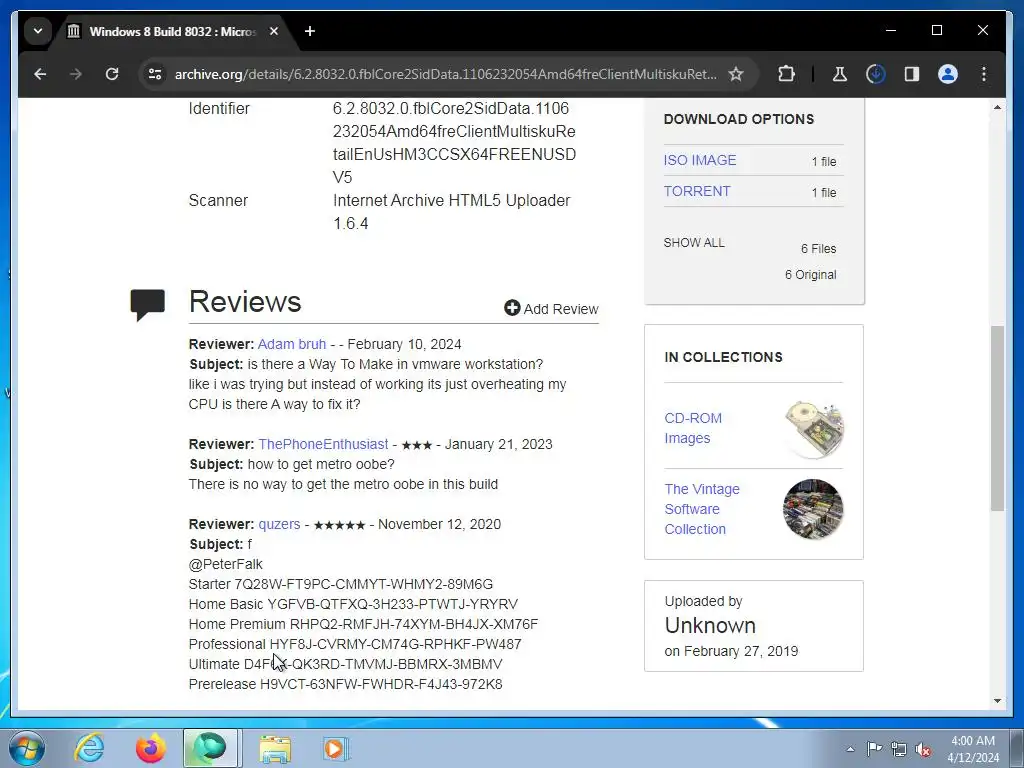Click the CD-ROM Images collection thumbnail
The width and height of the screenshot is (1024, 768).
coord(814,429)
